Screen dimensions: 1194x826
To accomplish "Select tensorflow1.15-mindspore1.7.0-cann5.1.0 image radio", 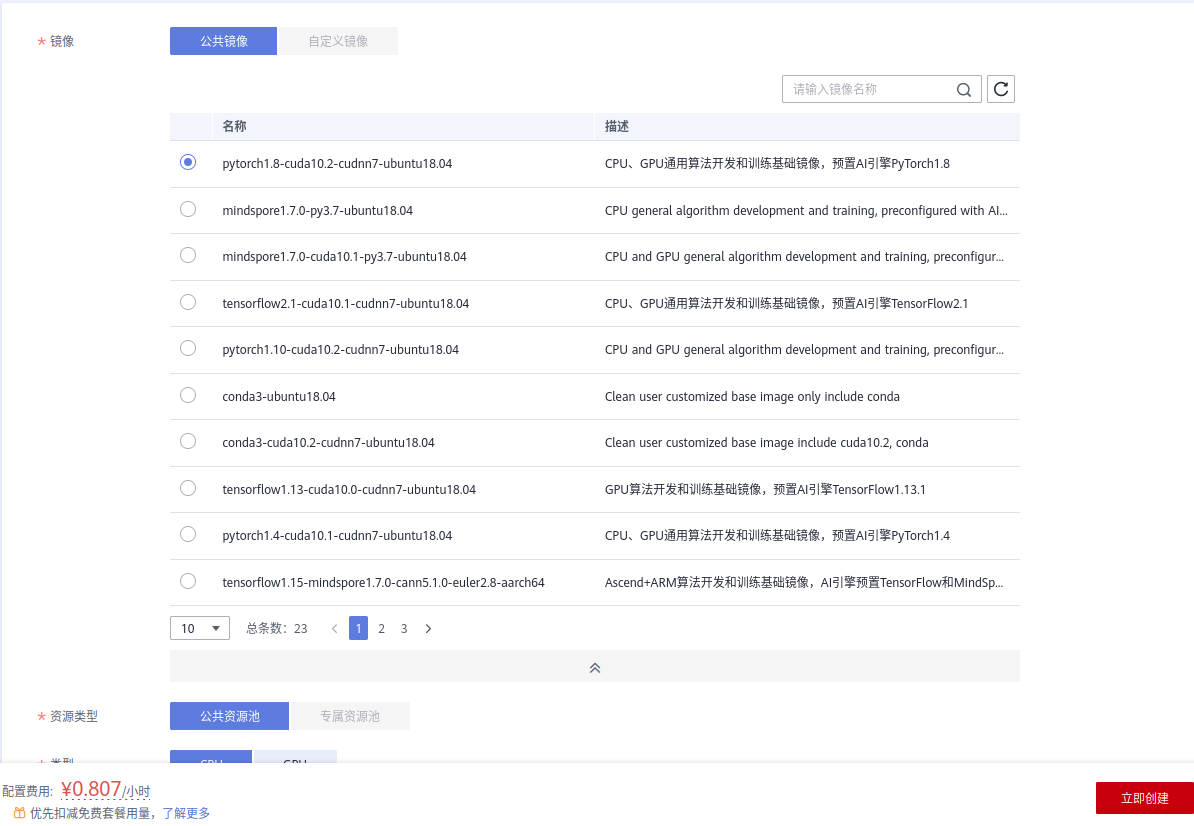I will pos(188,581).
